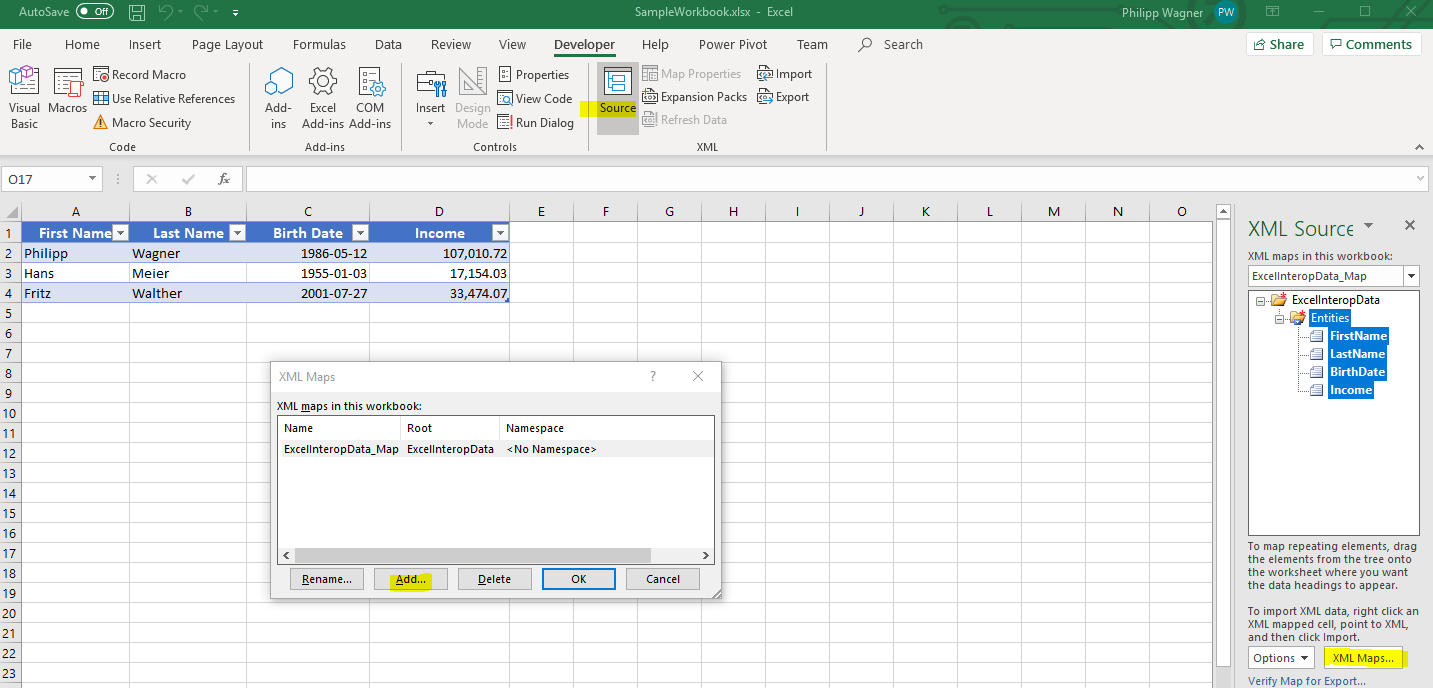The width and height of the screenshot is (1433, 688).
Task: Collapse the Entities tree node
Action: point(1279,318)
